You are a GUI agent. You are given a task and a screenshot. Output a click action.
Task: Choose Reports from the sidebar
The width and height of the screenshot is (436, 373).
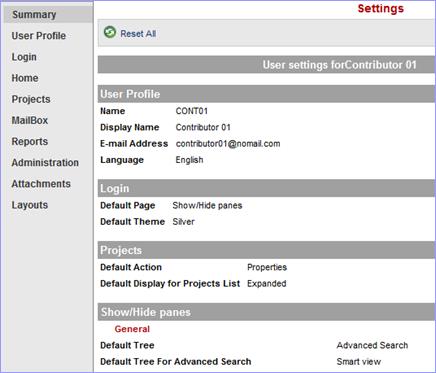[x=30, y=142]
